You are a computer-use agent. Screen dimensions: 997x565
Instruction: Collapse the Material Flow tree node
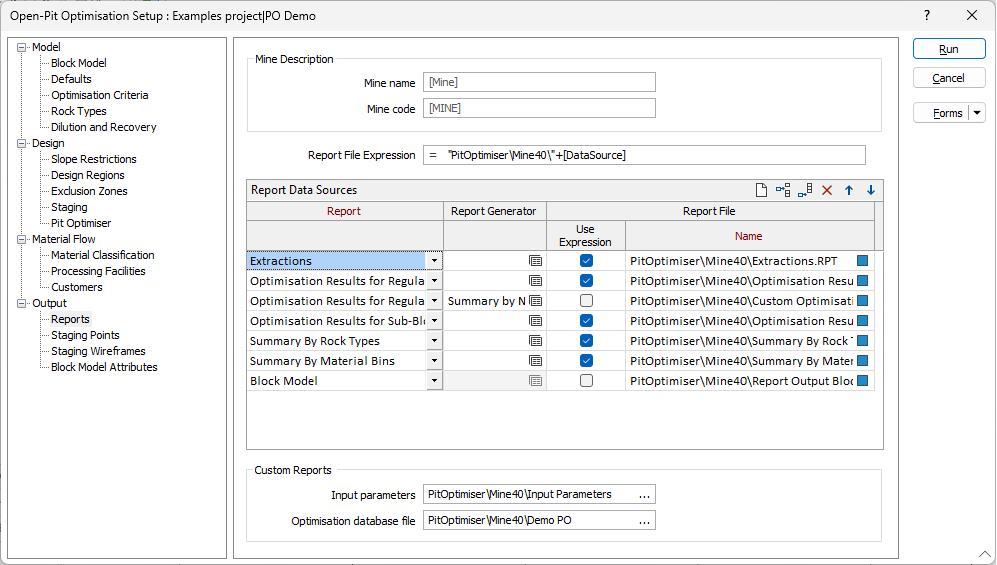22,239
